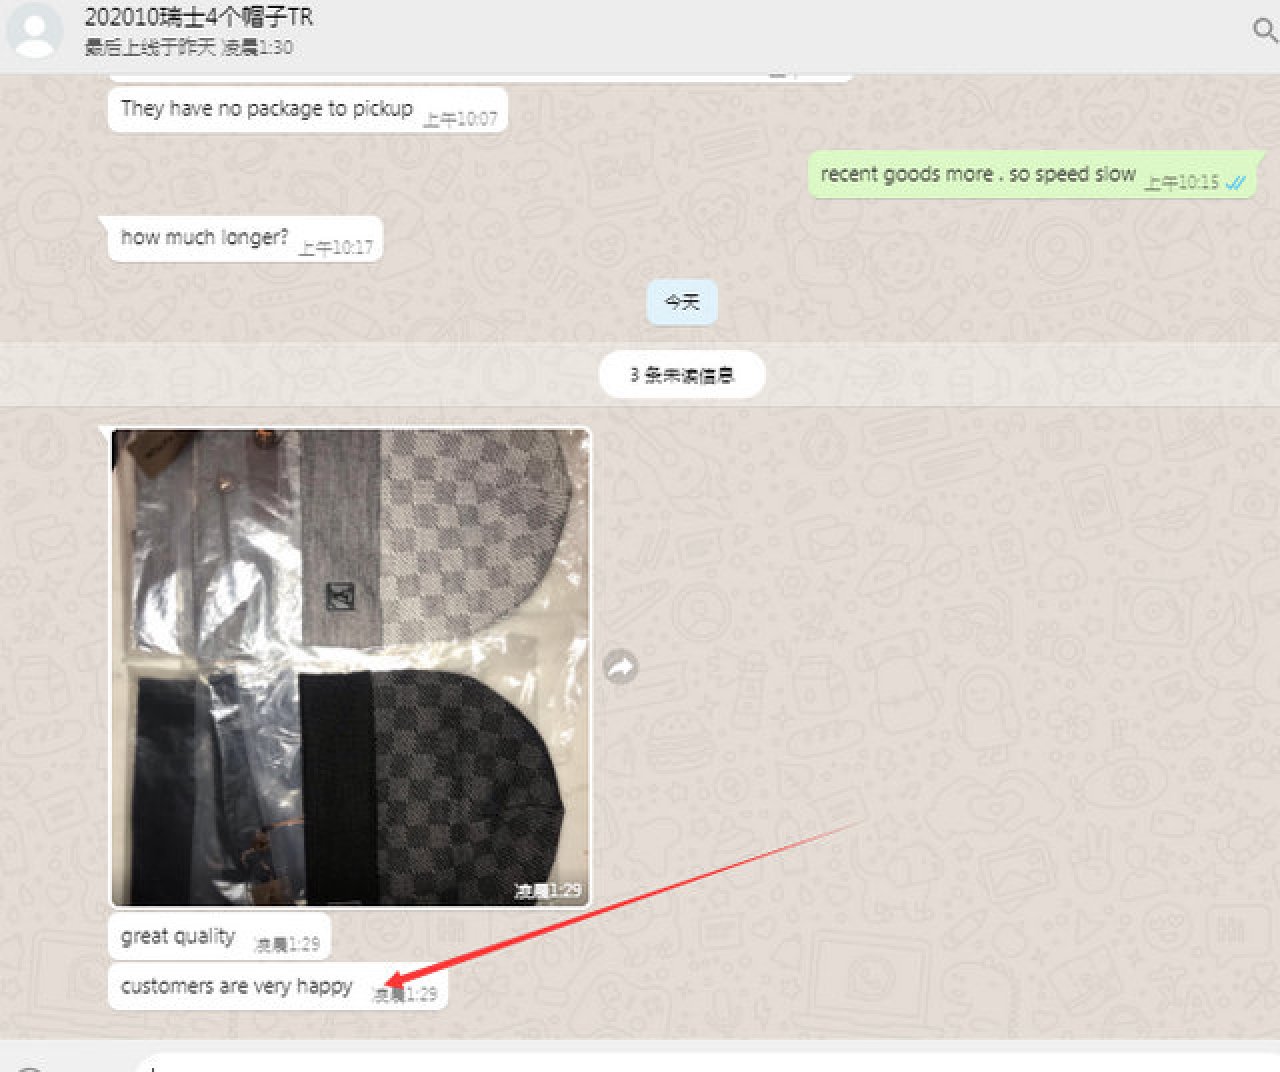The width and height of the screenshot is (1280, 1072).
Task: Open chat title 202010瑞士4个帽子TR
Action: [x=198, y=17]
